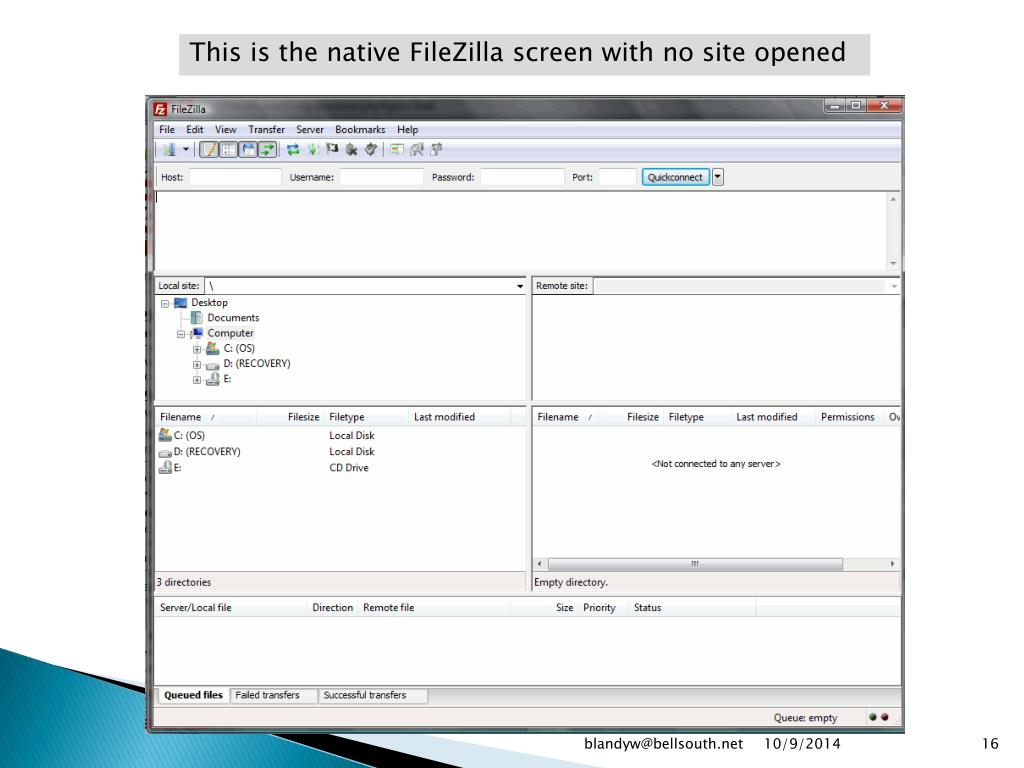Click the message log scroll up arrow
Image resolution: width=1024 pixels, height=768 pixels.
893,199
